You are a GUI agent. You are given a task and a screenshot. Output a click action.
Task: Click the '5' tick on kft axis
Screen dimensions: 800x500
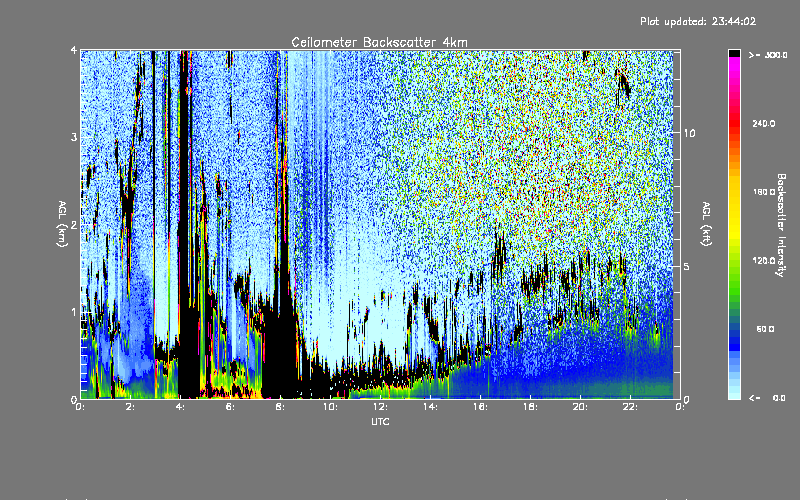click(x=686, y=267)
